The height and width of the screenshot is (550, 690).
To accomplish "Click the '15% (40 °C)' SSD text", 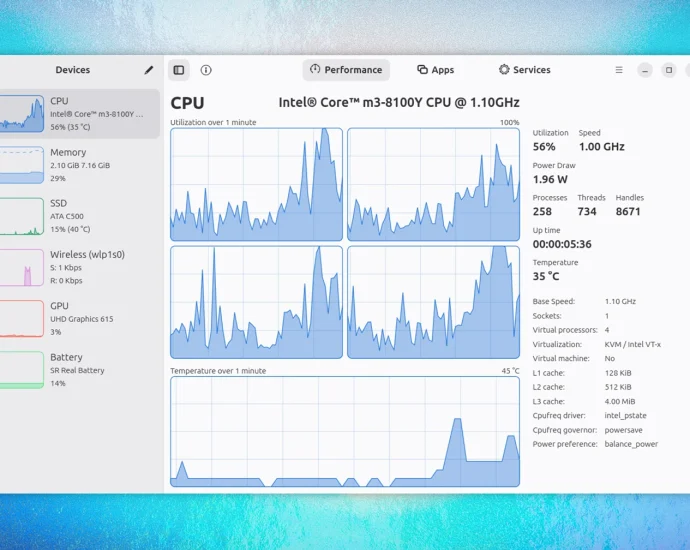I will [x=70, y=229].
